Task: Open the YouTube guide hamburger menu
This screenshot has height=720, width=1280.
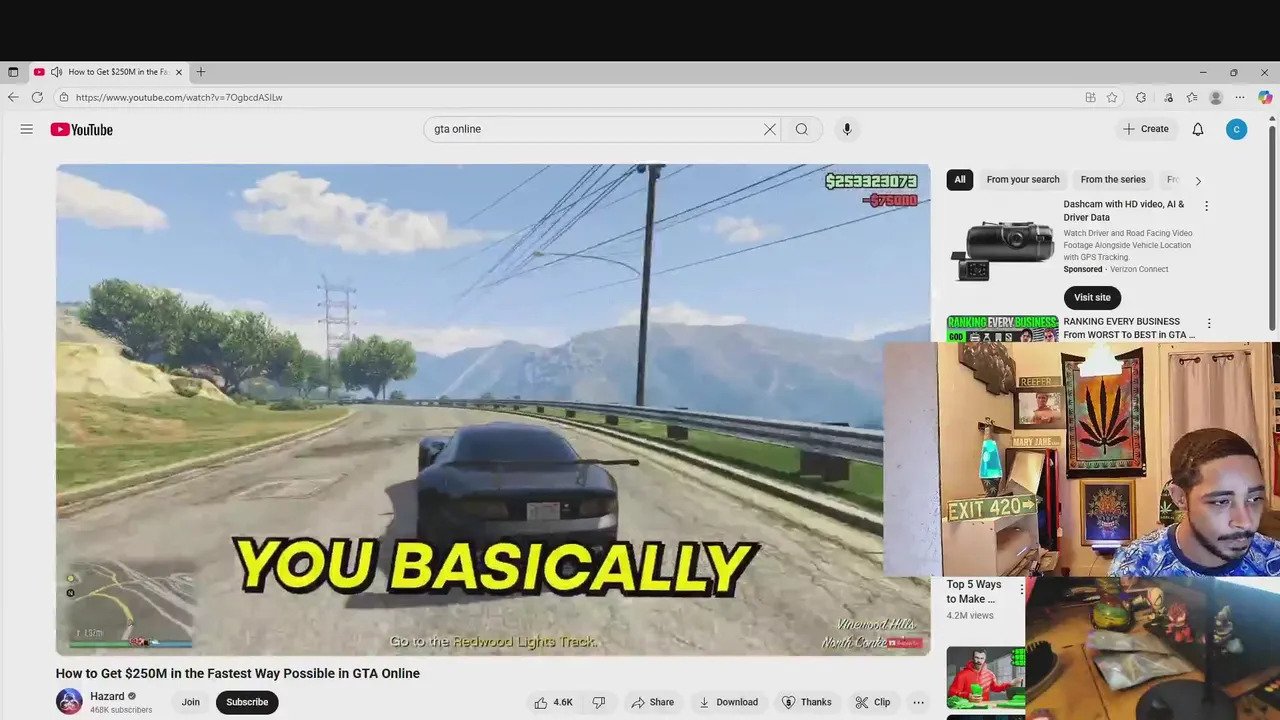Action: pyautogui.click(x=27, y=129)
